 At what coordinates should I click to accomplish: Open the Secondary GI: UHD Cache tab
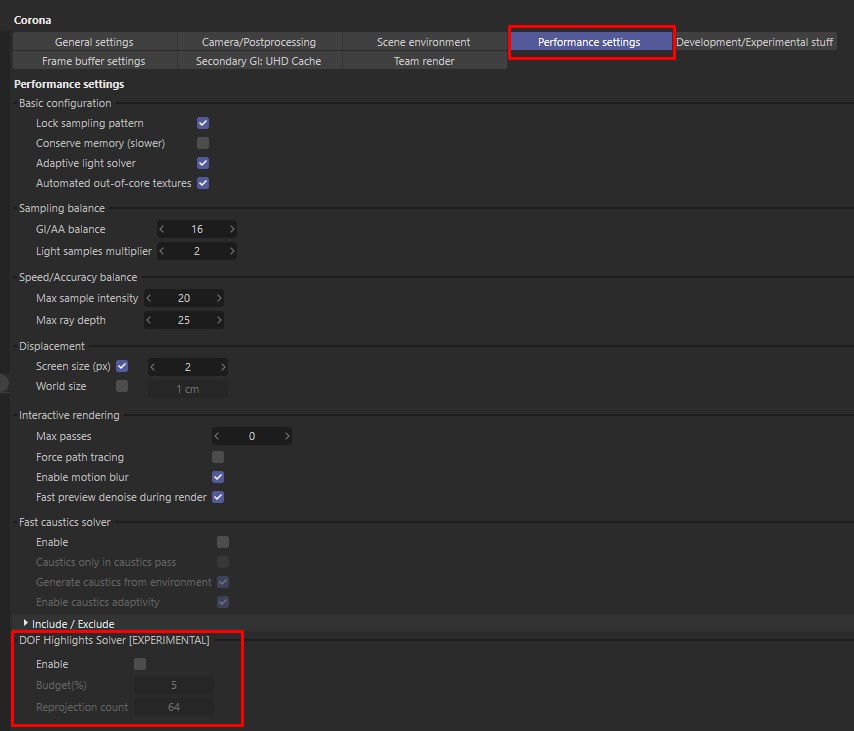point(259,61)
